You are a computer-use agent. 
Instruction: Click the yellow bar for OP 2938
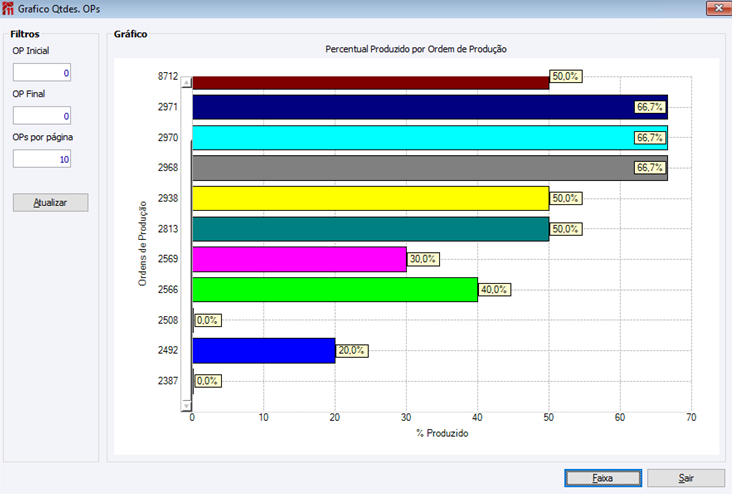pos(371,198)
